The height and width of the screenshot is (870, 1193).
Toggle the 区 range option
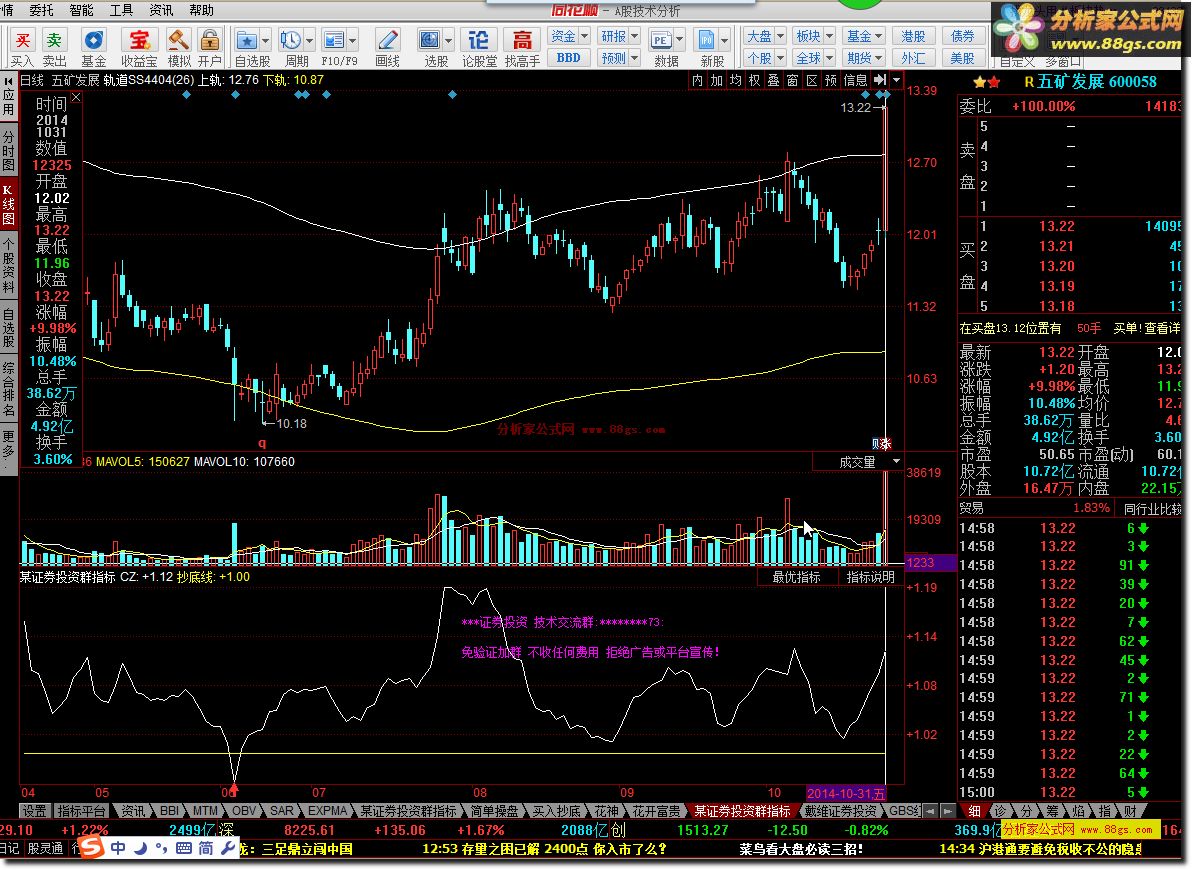click(x=812, y=80)
